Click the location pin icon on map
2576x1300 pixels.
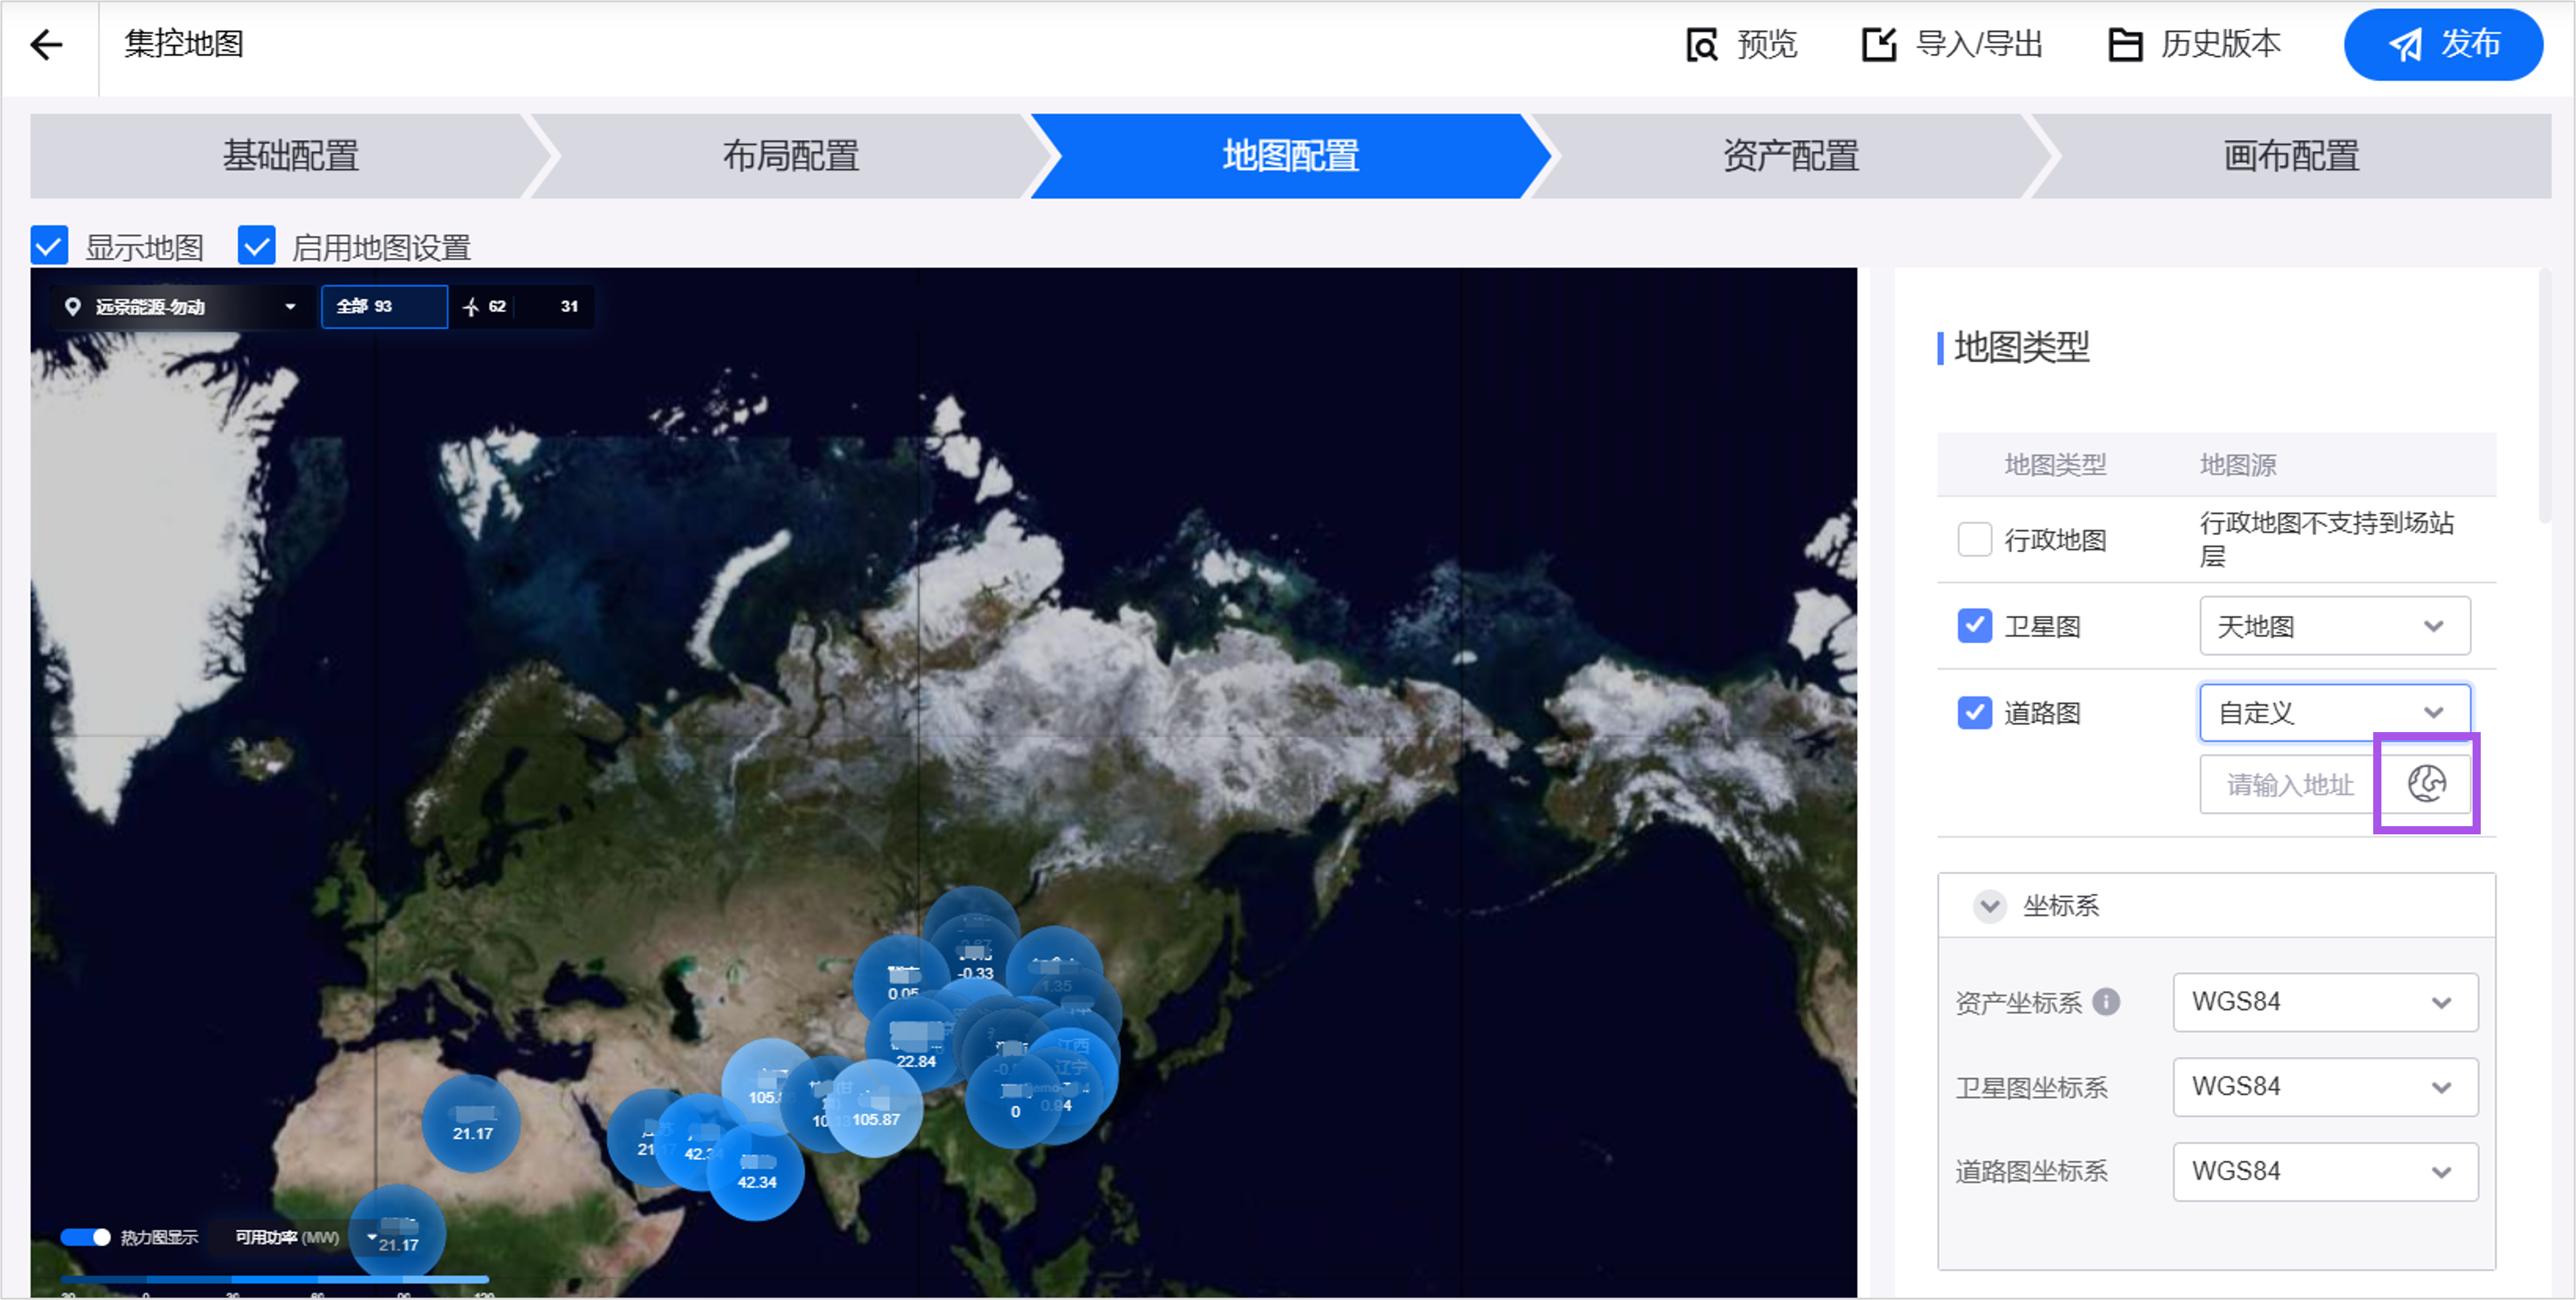point(72,307)
